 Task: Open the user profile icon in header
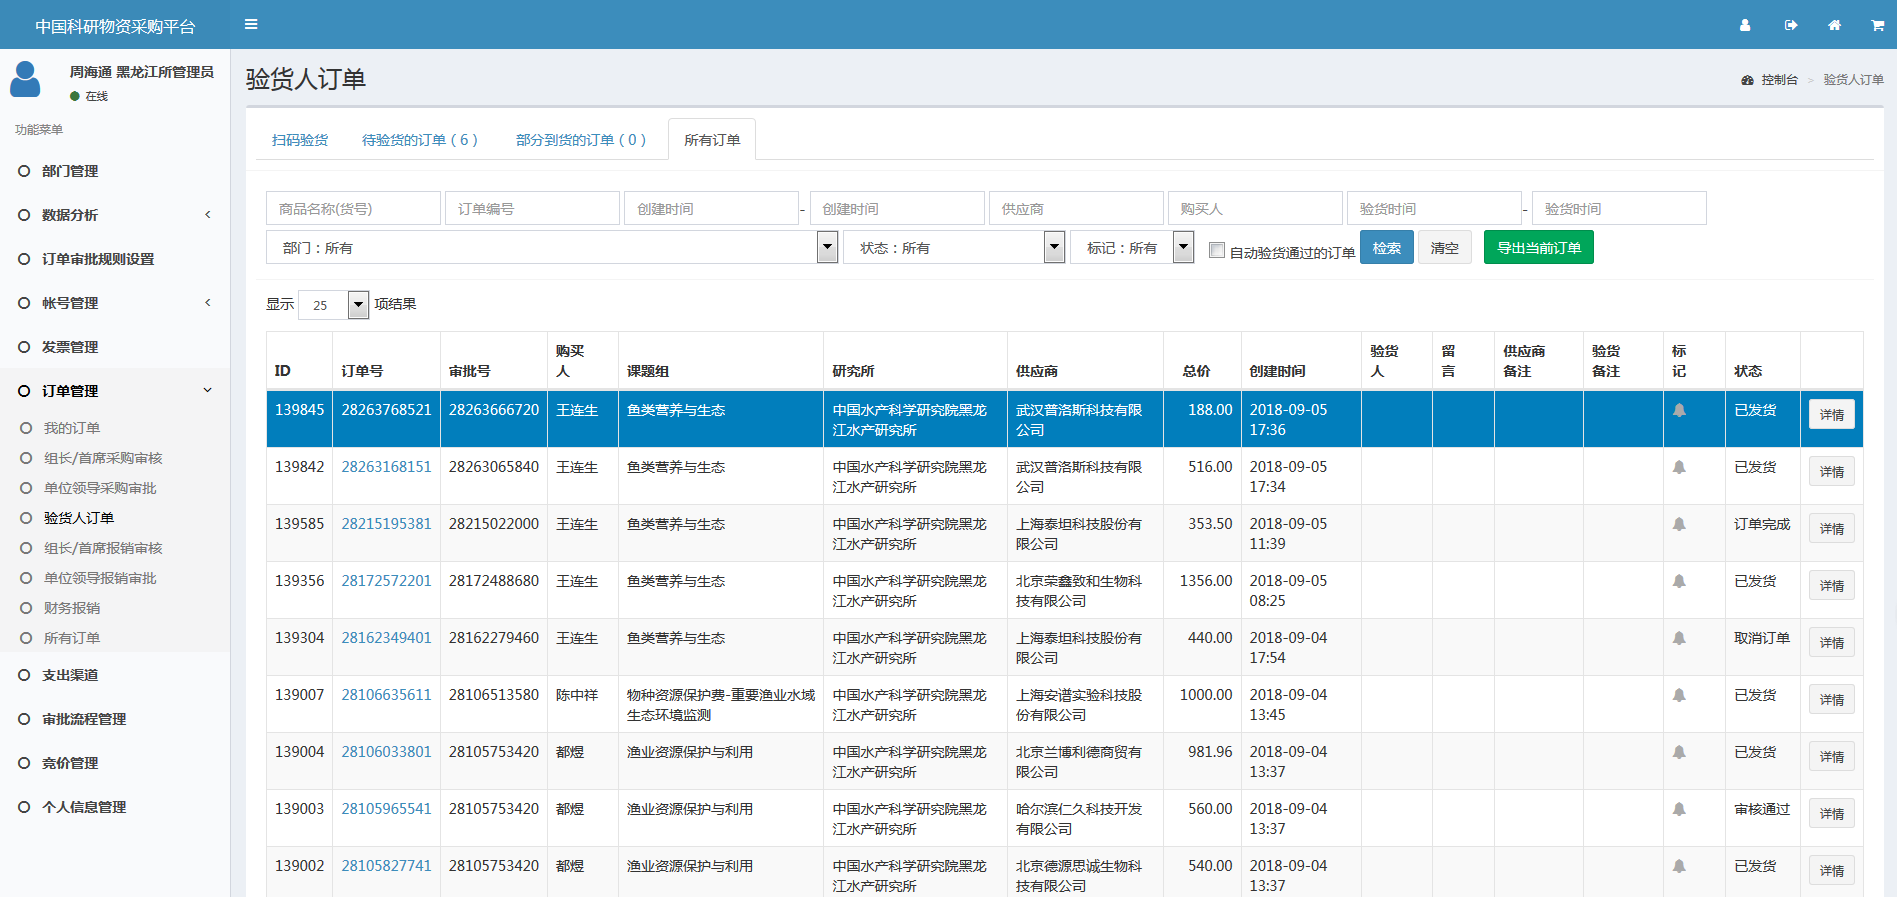click(1745, 25)
